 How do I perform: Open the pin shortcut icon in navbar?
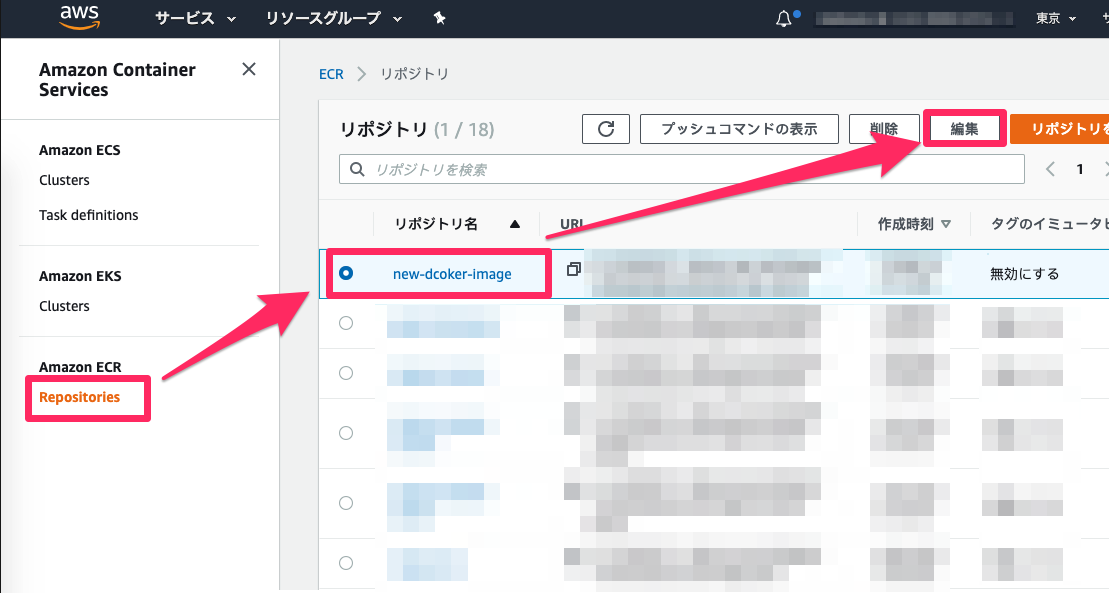pos(439,18)
